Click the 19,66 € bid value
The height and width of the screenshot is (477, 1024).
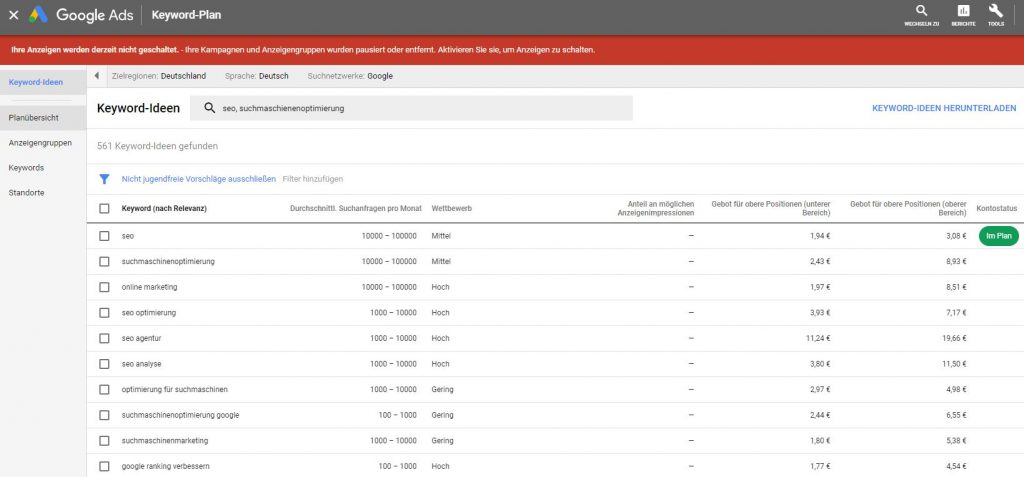tap(954, 338)
